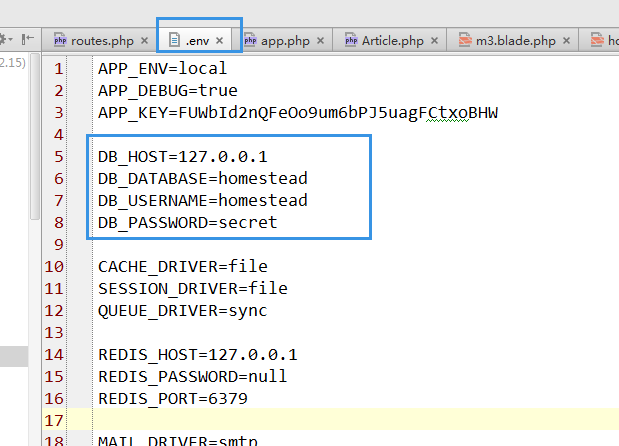Open the m3.blade.php editor tab
This screenshot has width=619, height=446.
[515, 41]
